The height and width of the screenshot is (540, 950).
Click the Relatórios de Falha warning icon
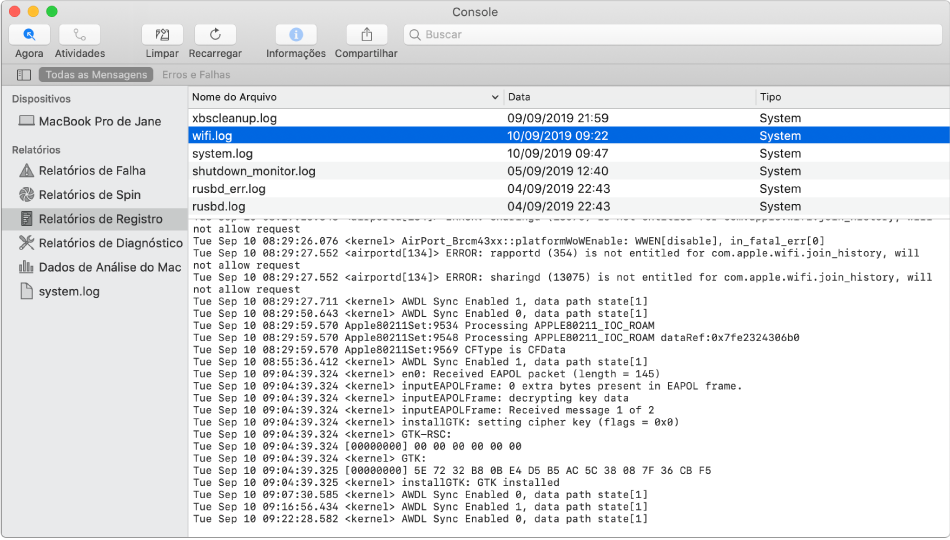26,170
